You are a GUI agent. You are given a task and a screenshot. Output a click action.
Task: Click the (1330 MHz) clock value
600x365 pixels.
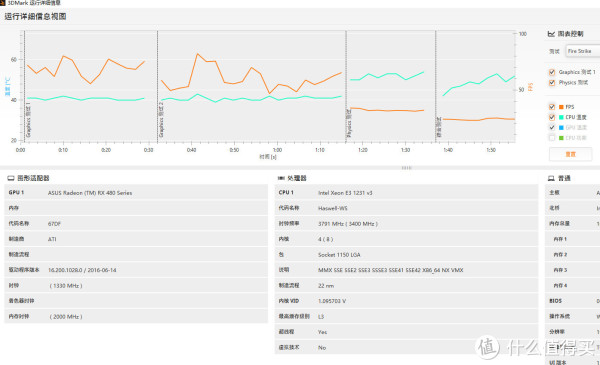[66, 286]
